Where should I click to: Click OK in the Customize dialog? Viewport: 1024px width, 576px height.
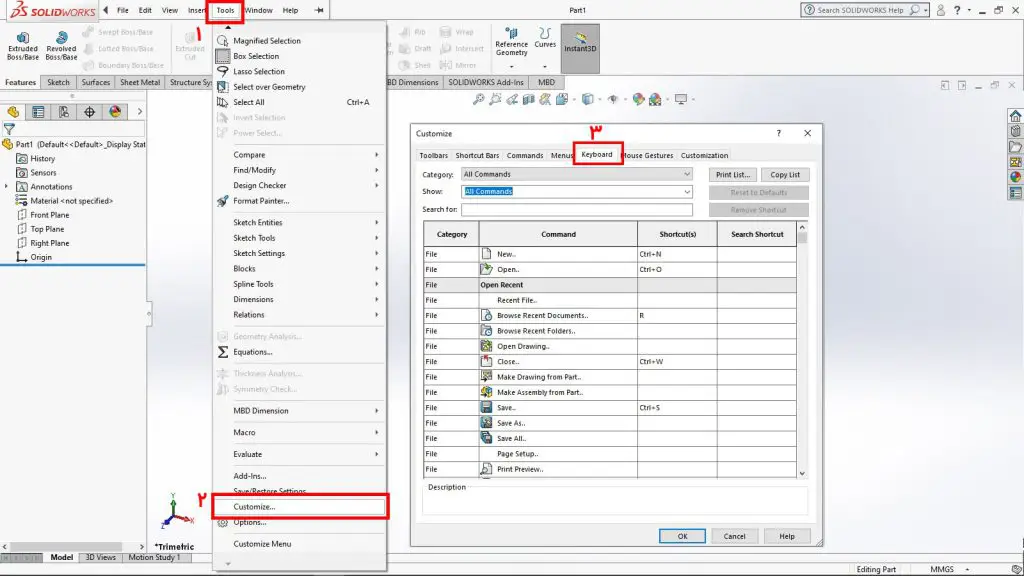point(682,536)
